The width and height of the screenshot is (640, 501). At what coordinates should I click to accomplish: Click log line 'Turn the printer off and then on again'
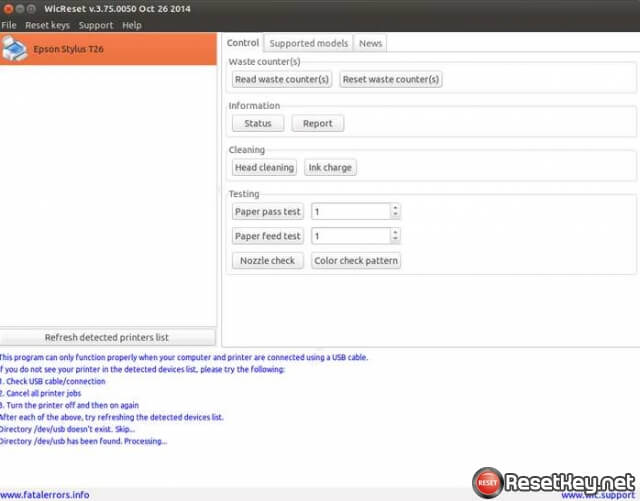click(69, 405)
